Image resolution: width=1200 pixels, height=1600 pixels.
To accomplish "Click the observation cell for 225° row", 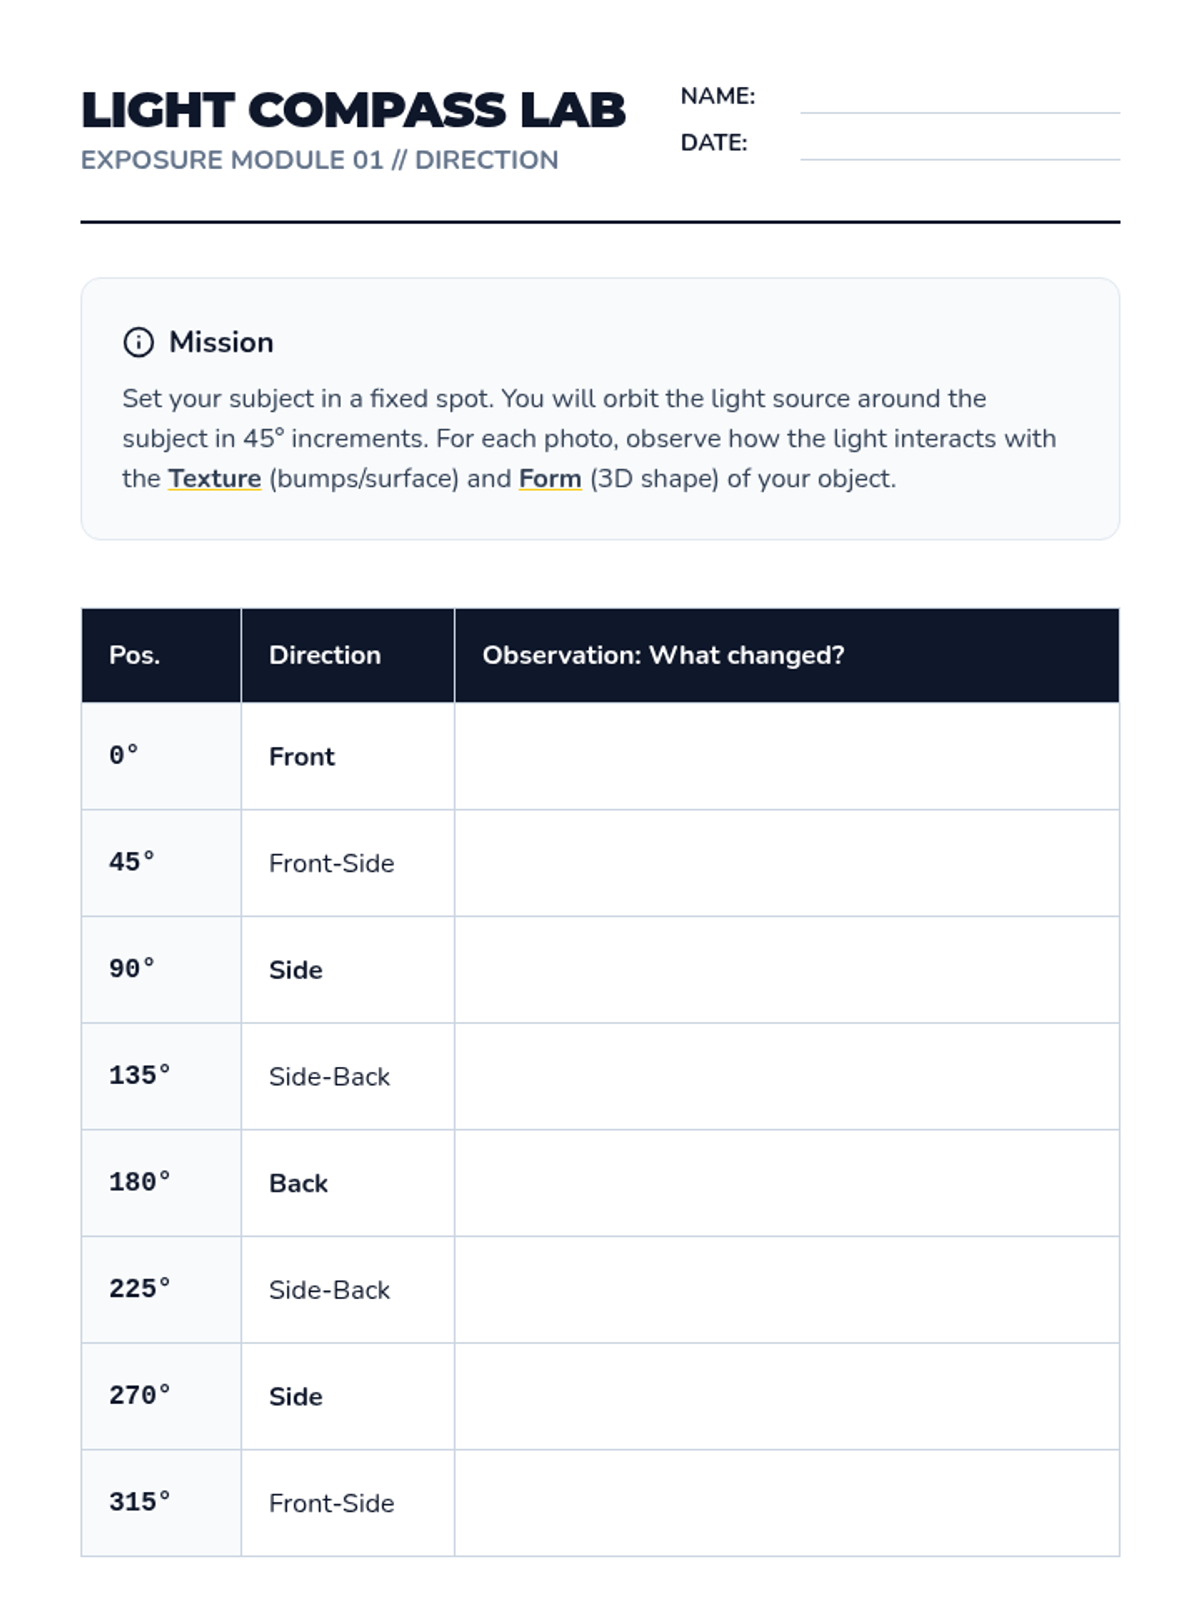I will 786,1290.
